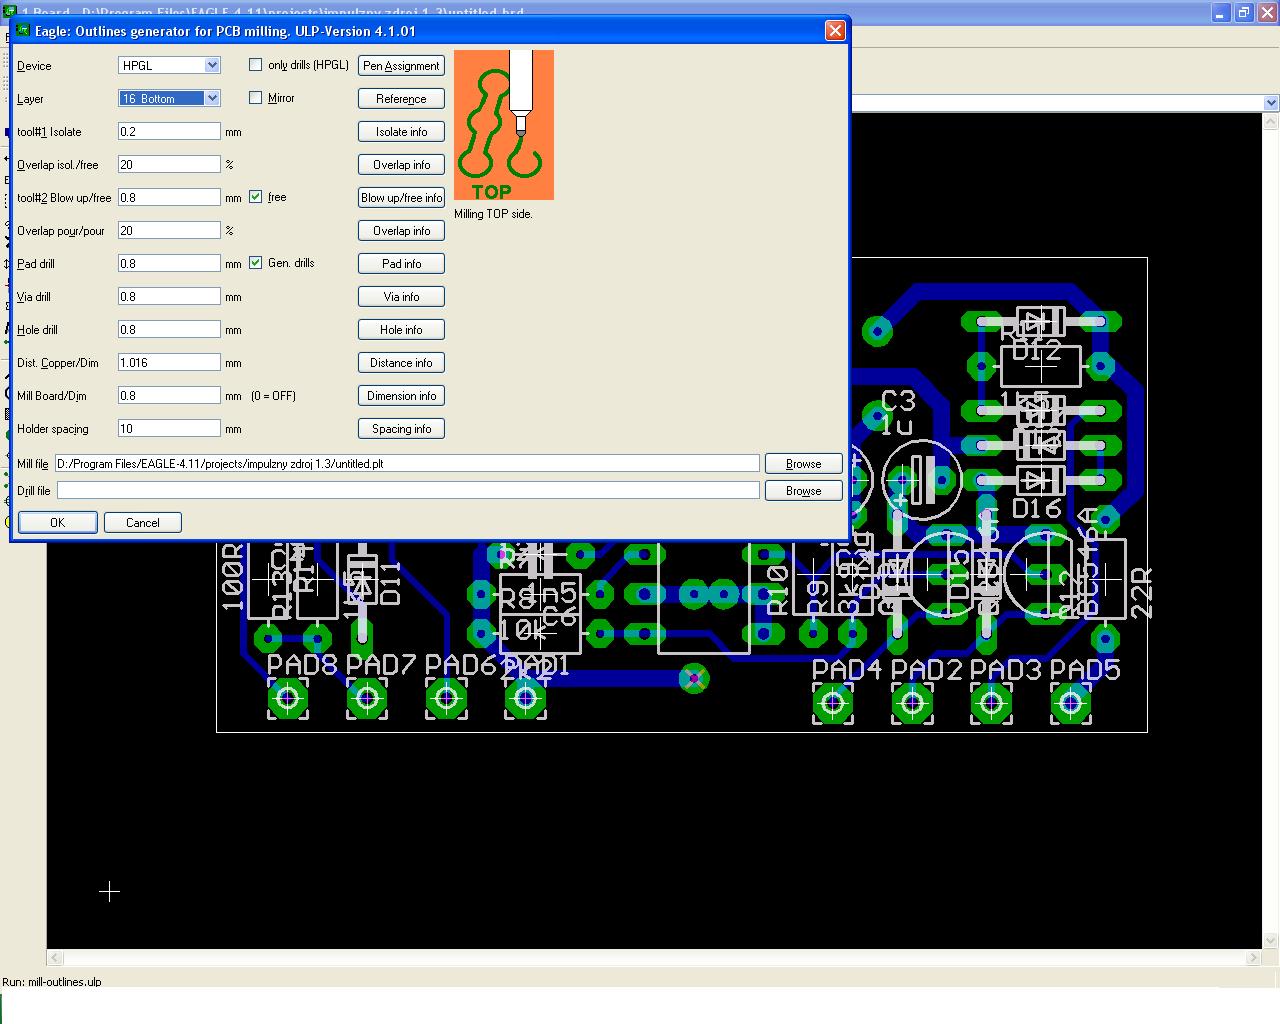This screenshot has width=1280, height=1024.
Task: Click the Milling TOP side preview image
Action: pyautogui.click(x=503, y=125)
